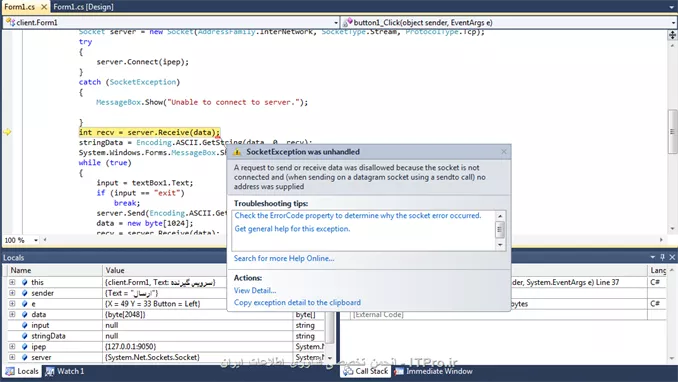The height and width of the screenshot is (382, 678).
Task: Click the current statement arrow in the margin
Action: (x=7, y=132)
